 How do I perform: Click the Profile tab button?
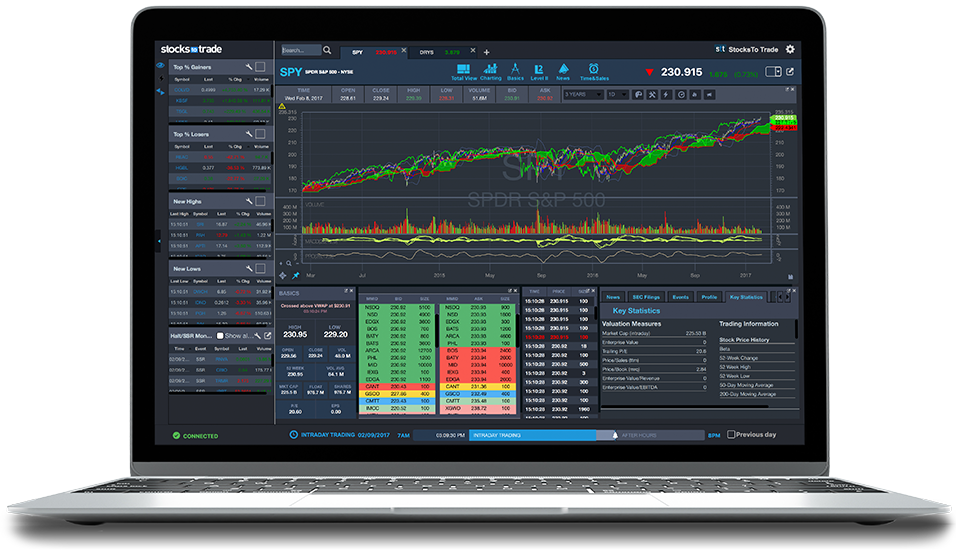(x=709, y=297)
